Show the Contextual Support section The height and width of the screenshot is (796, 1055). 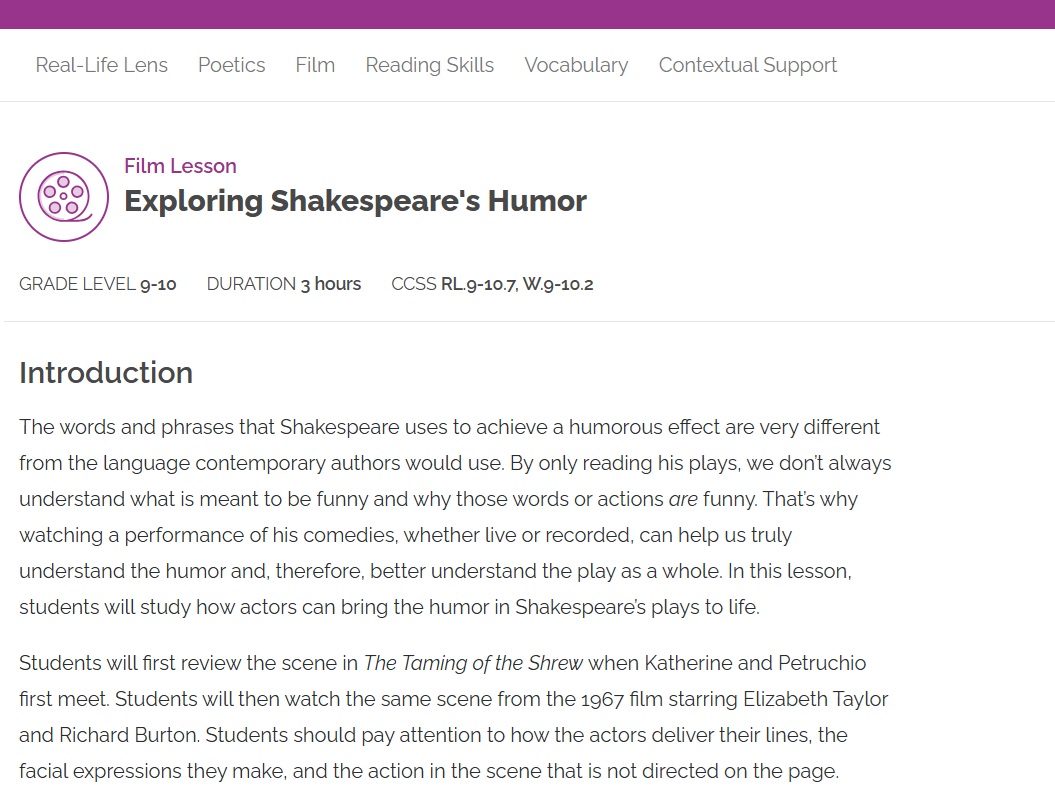point(747,65)
